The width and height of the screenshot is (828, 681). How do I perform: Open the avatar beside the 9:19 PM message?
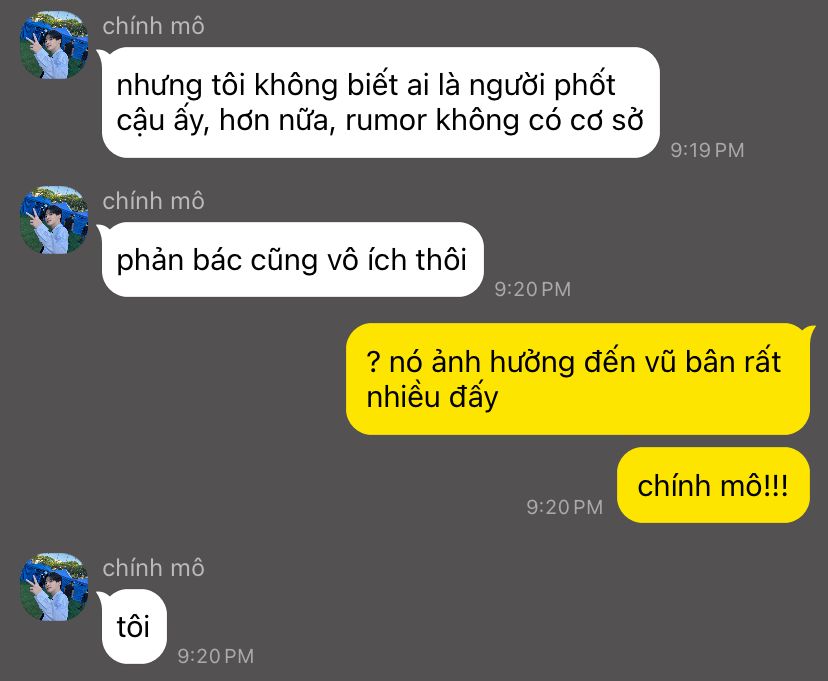point(54,45)
